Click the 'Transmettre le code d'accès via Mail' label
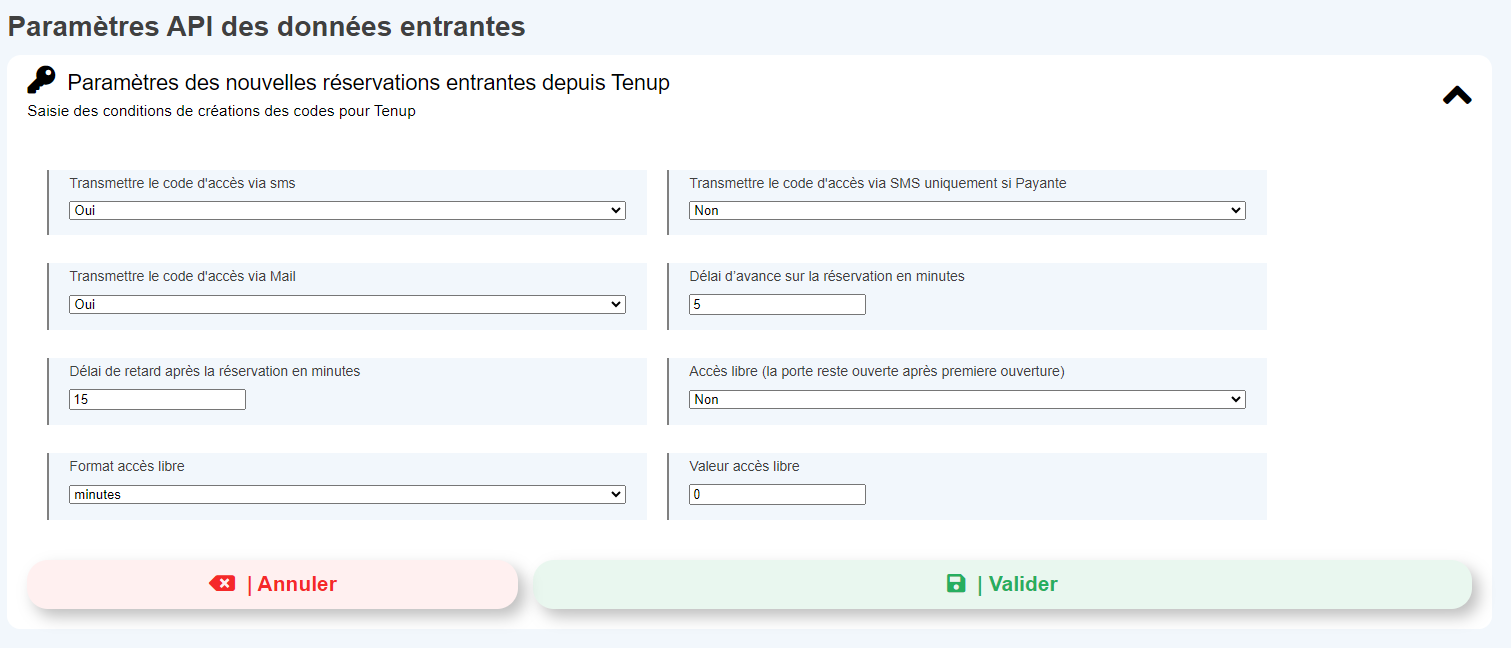 [182, 276]
